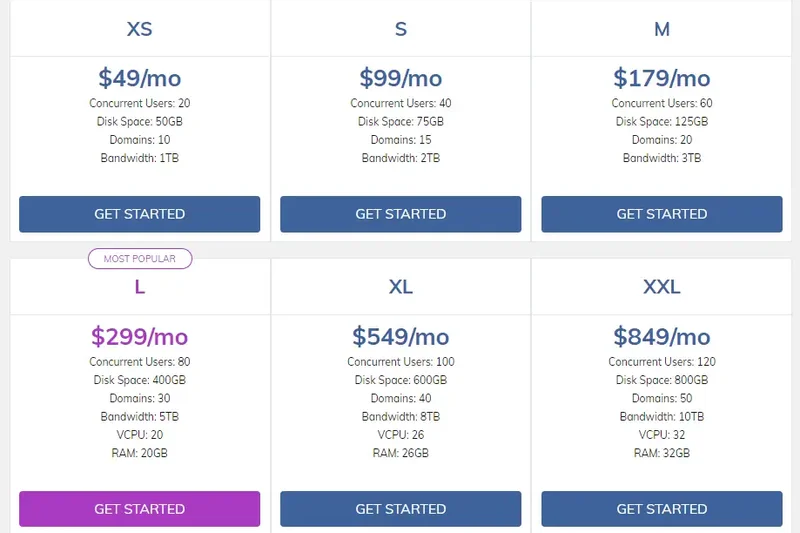800x533 pixels.
Task: Select the XS plan heading
Action: (x=140, y=29)
